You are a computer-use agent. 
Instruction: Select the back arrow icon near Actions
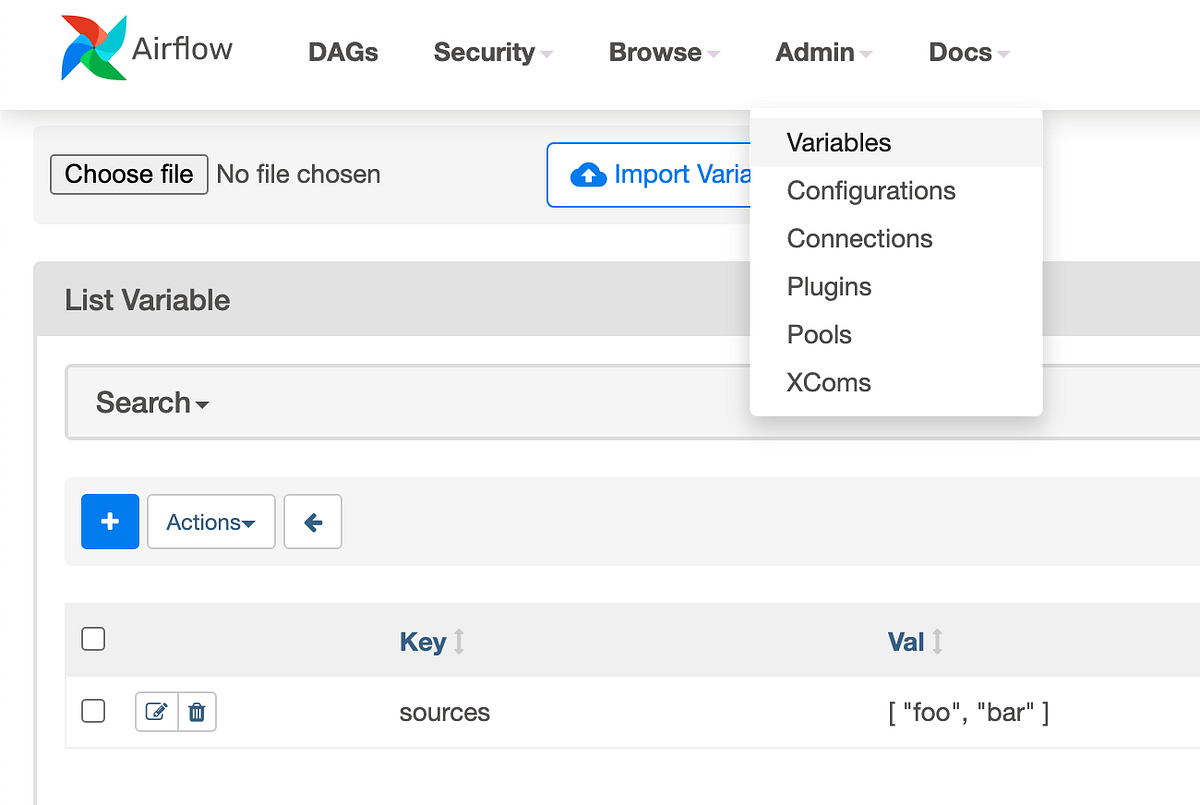[x=312, y=521]
